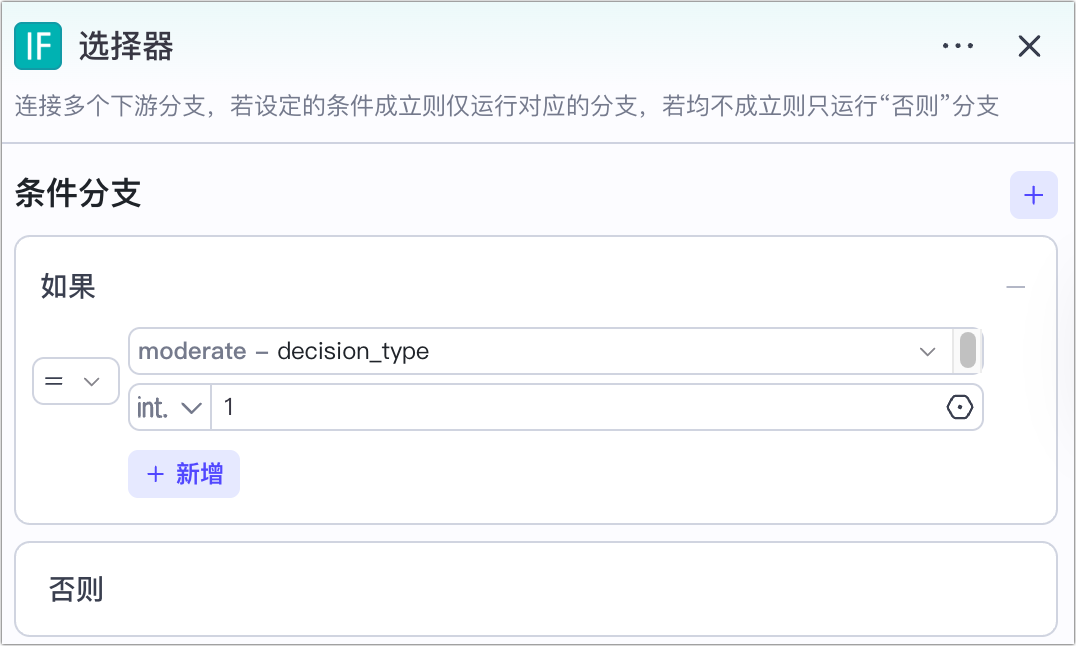This screenshot has width=1076, height=646.
Task: Click the equals sign in operator selector
Action: [55, 381]
